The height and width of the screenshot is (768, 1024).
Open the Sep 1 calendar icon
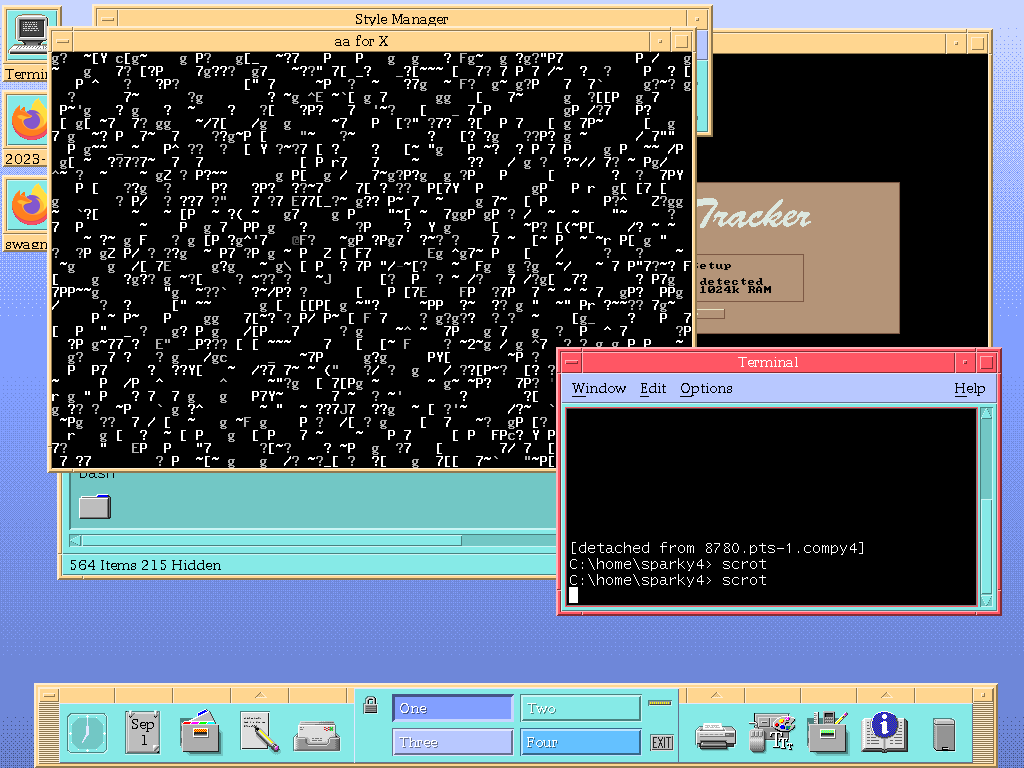(143, 733)
